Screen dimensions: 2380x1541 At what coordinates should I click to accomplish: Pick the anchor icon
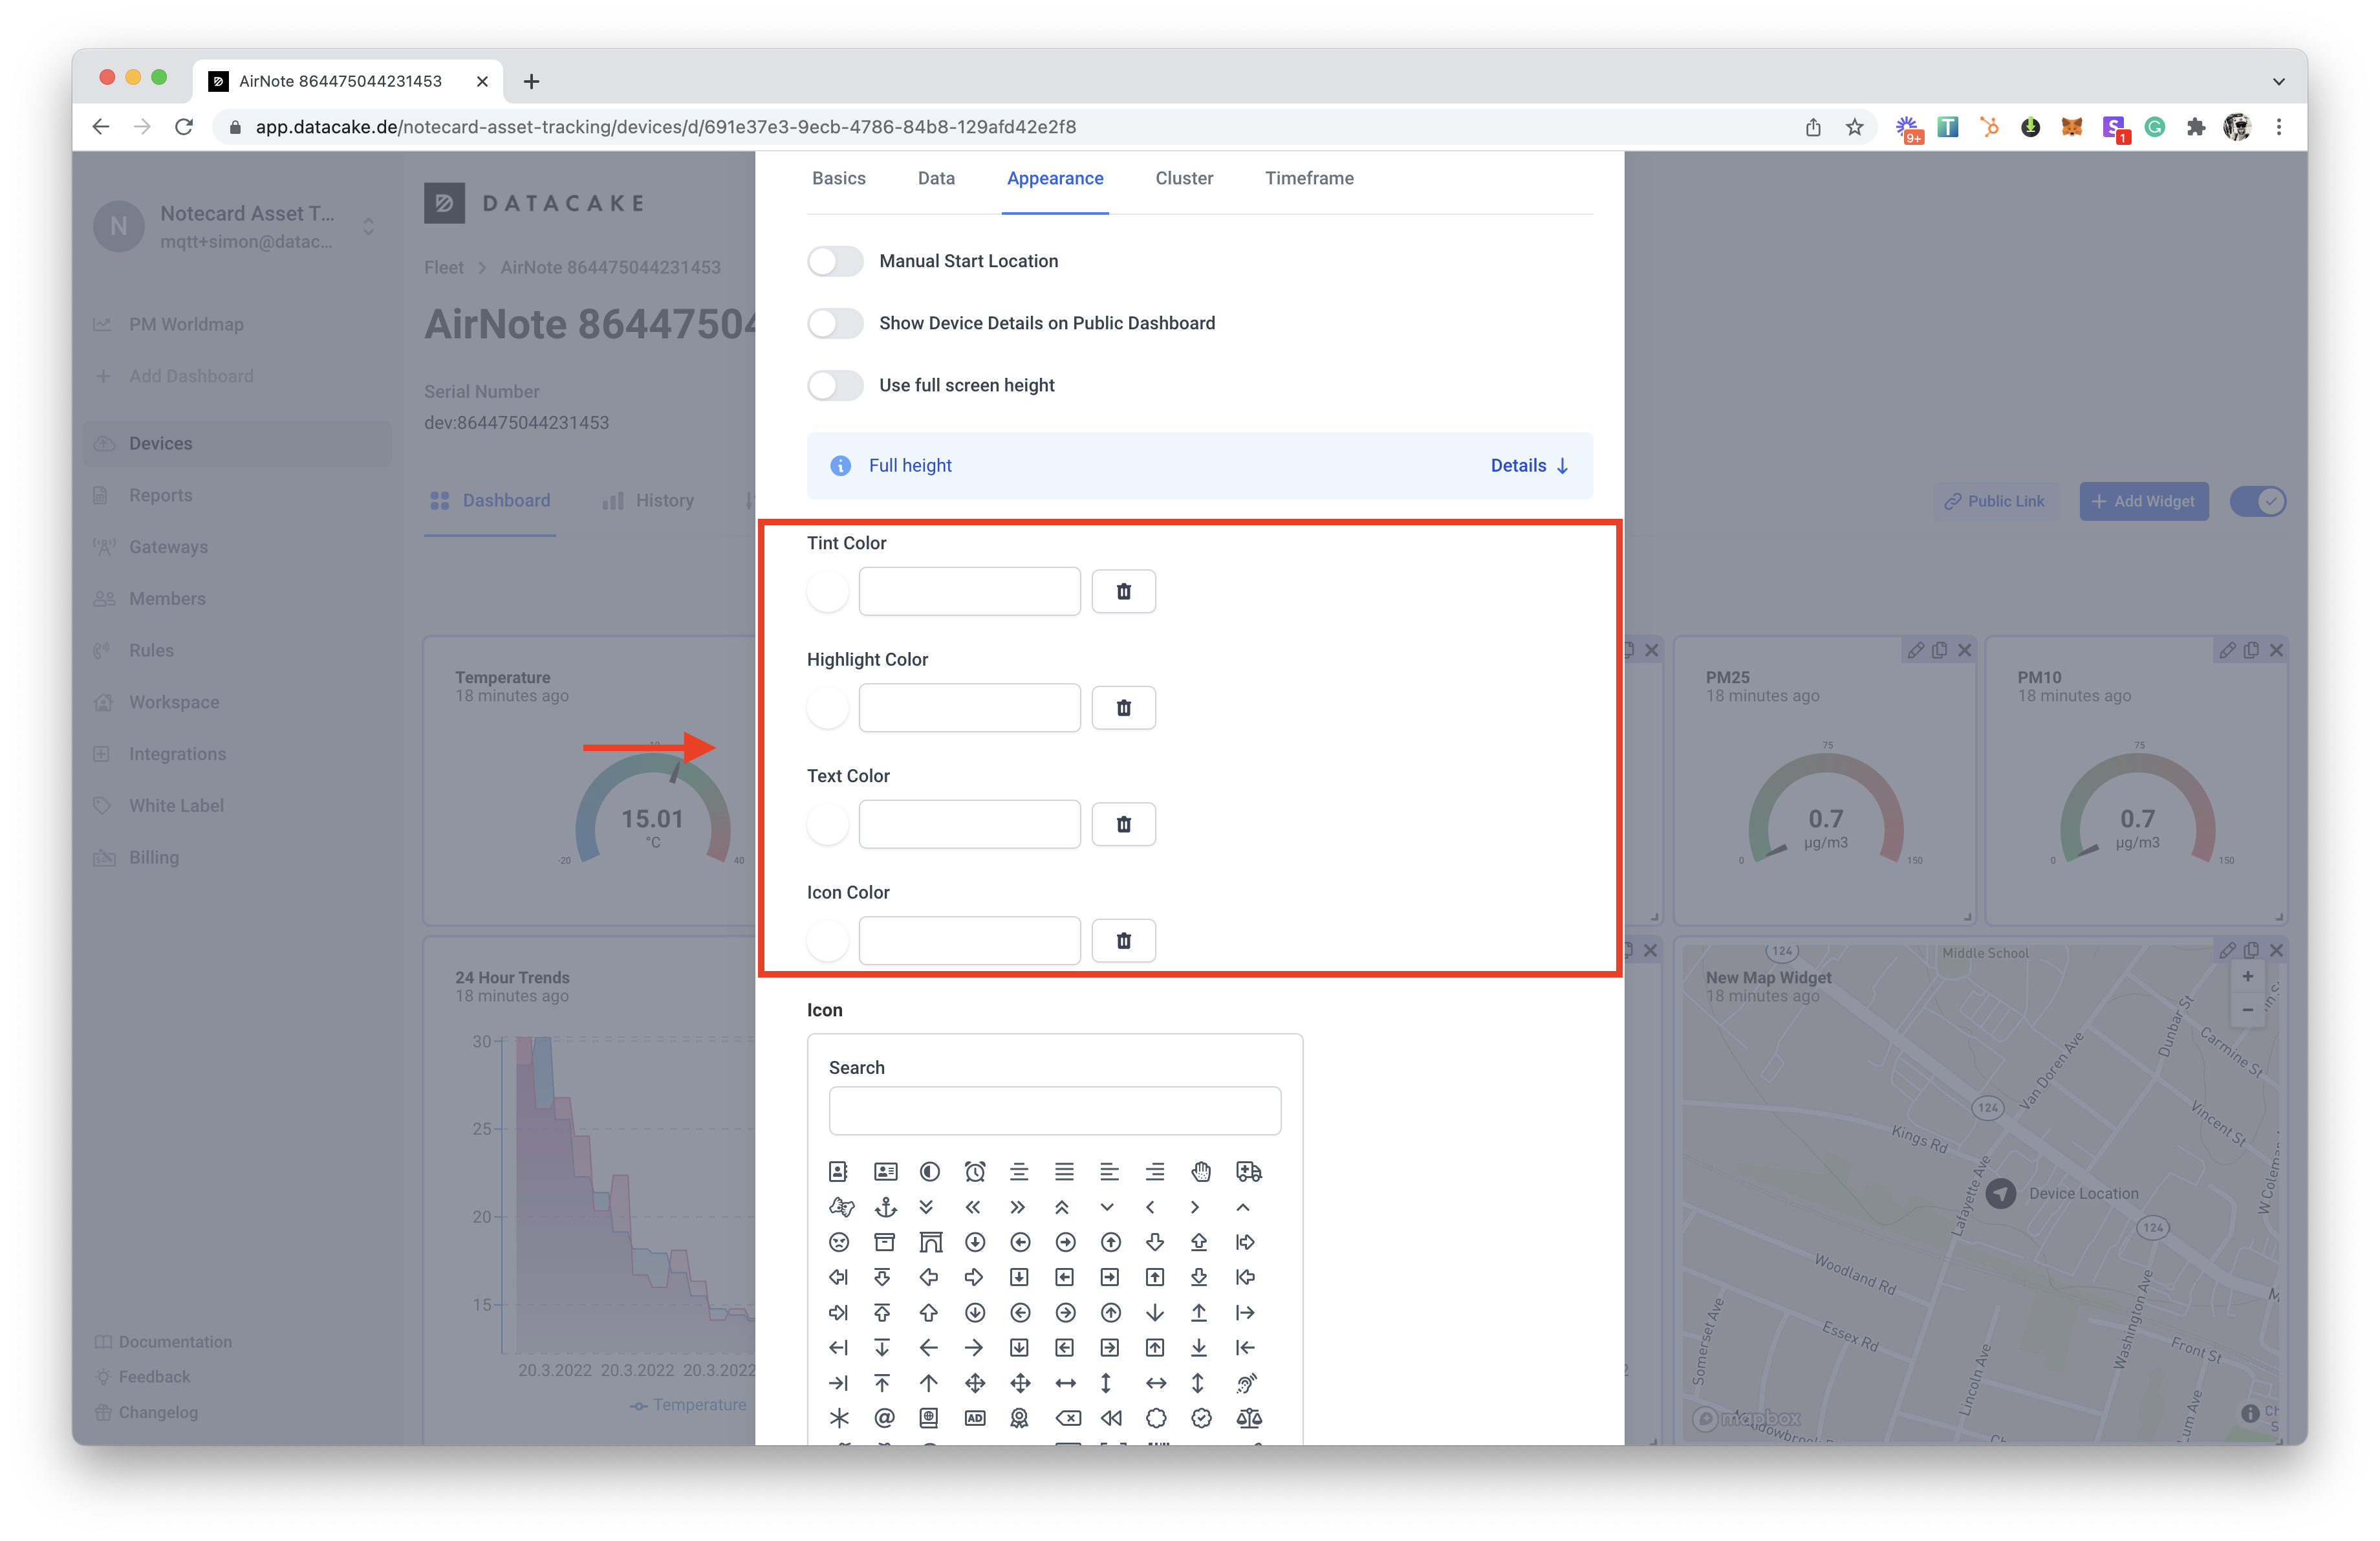[885, 1207]
